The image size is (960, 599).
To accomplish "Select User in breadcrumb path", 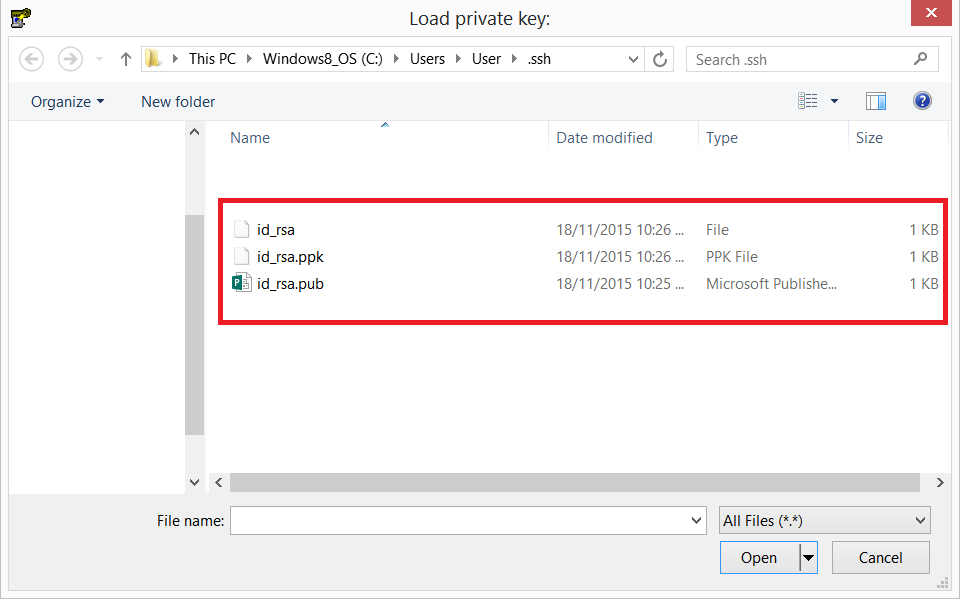I will click(x=486, y=59).
